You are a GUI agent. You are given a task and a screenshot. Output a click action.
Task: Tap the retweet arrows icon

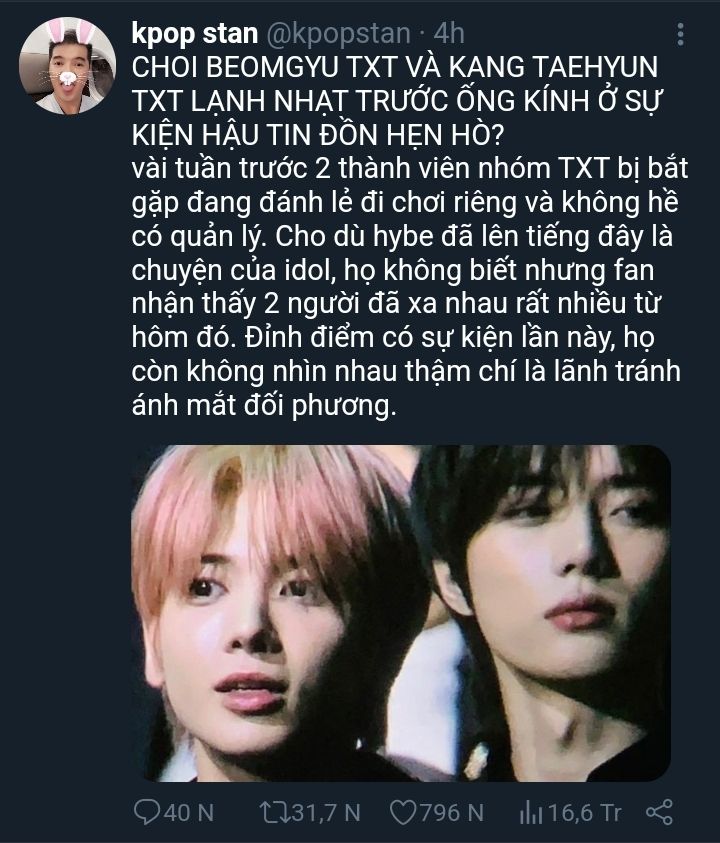(274, 812)
